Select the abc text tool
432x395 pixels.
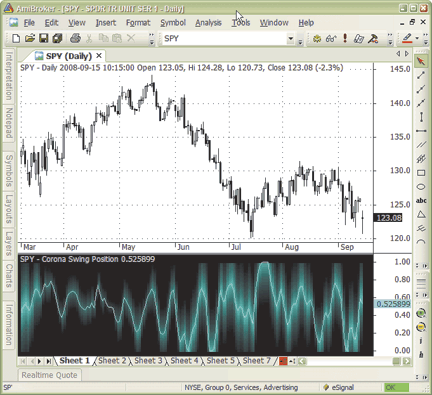(x=421, y=200)
